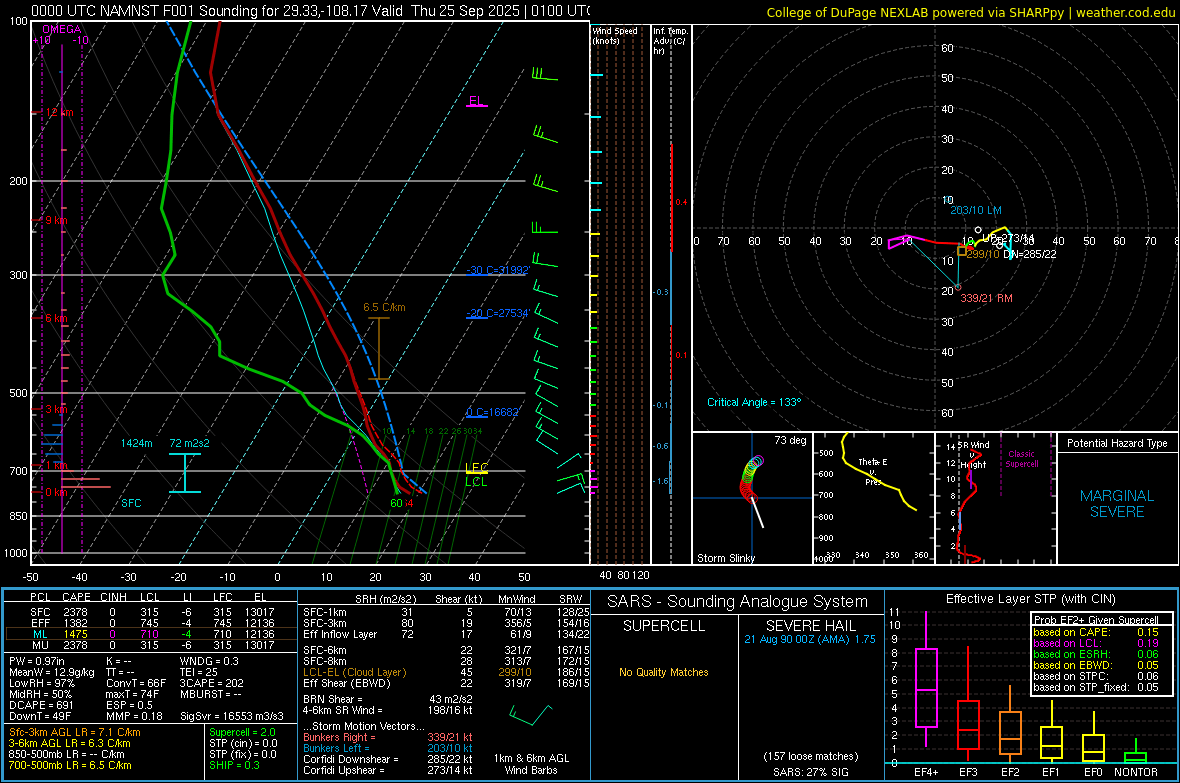The image size is (1180, 783).
Task: Click the 'Potential Hazard Type' heading
Action: coord(1117,443)
